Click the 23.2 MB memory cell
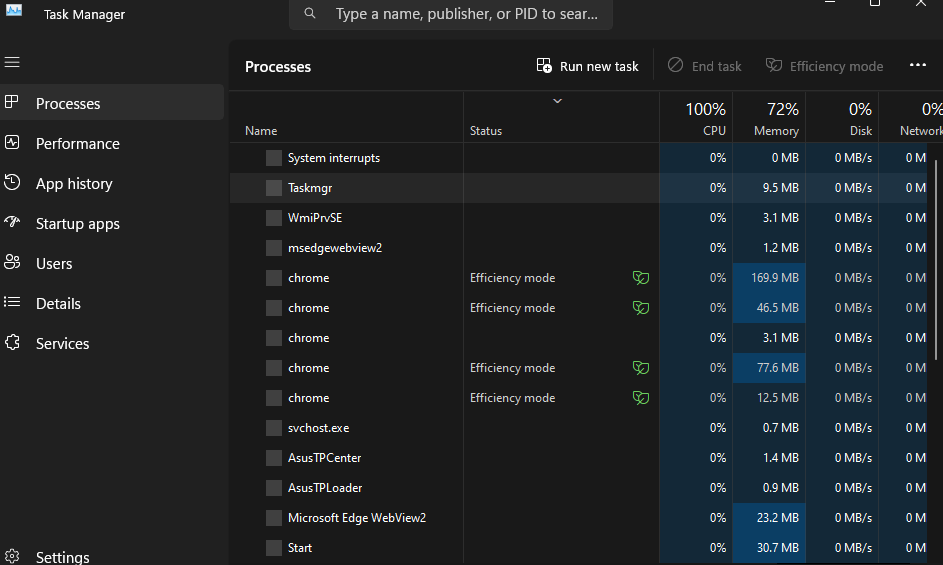The height and width of the screenshot is (565, 943). tap(769, 518)
